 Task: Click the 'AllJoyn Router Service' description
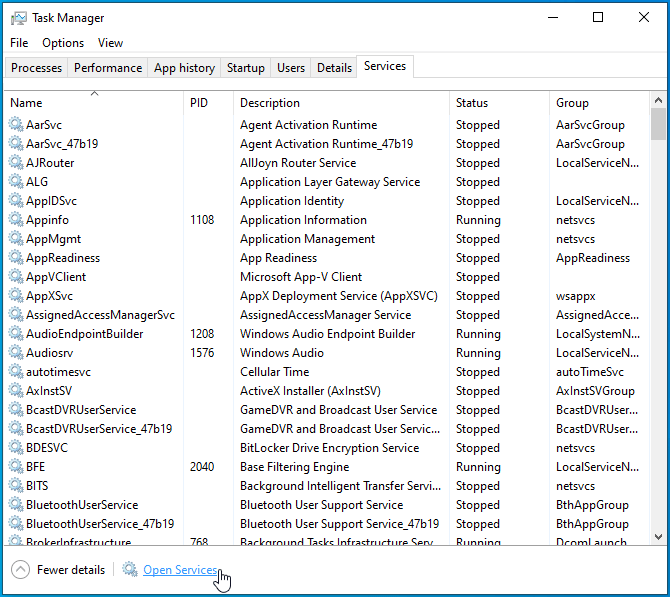(298, 163)
